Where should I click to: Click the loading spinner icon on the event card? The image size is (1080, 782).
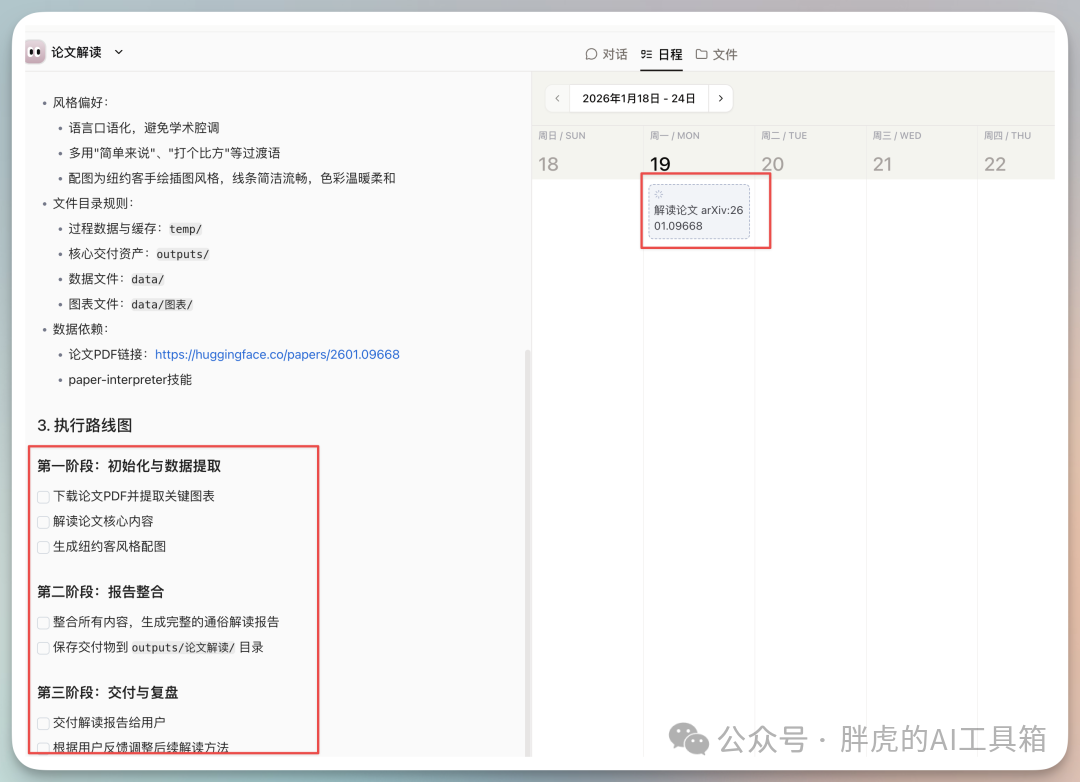click(659, 194)
